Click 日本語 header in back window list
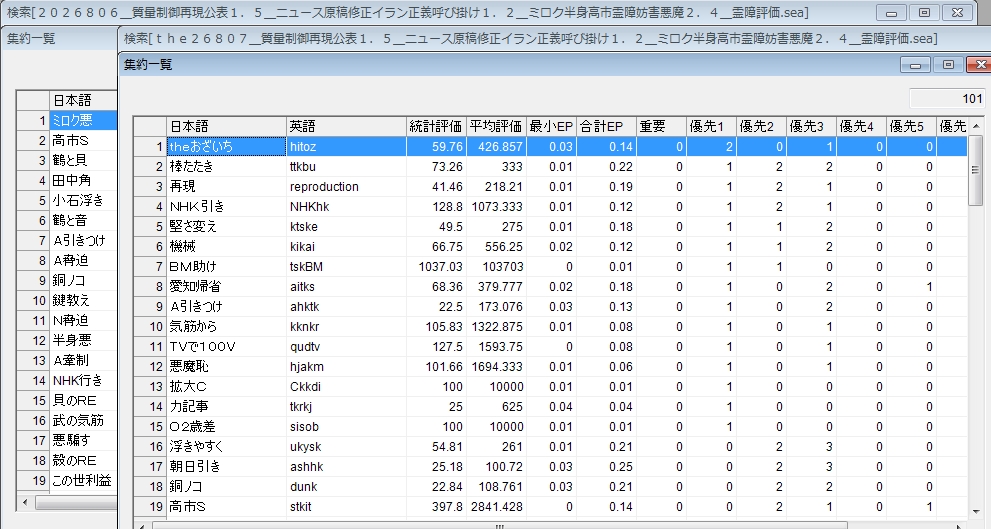This screenshot has height=529, width=991. tap(83, 100)
